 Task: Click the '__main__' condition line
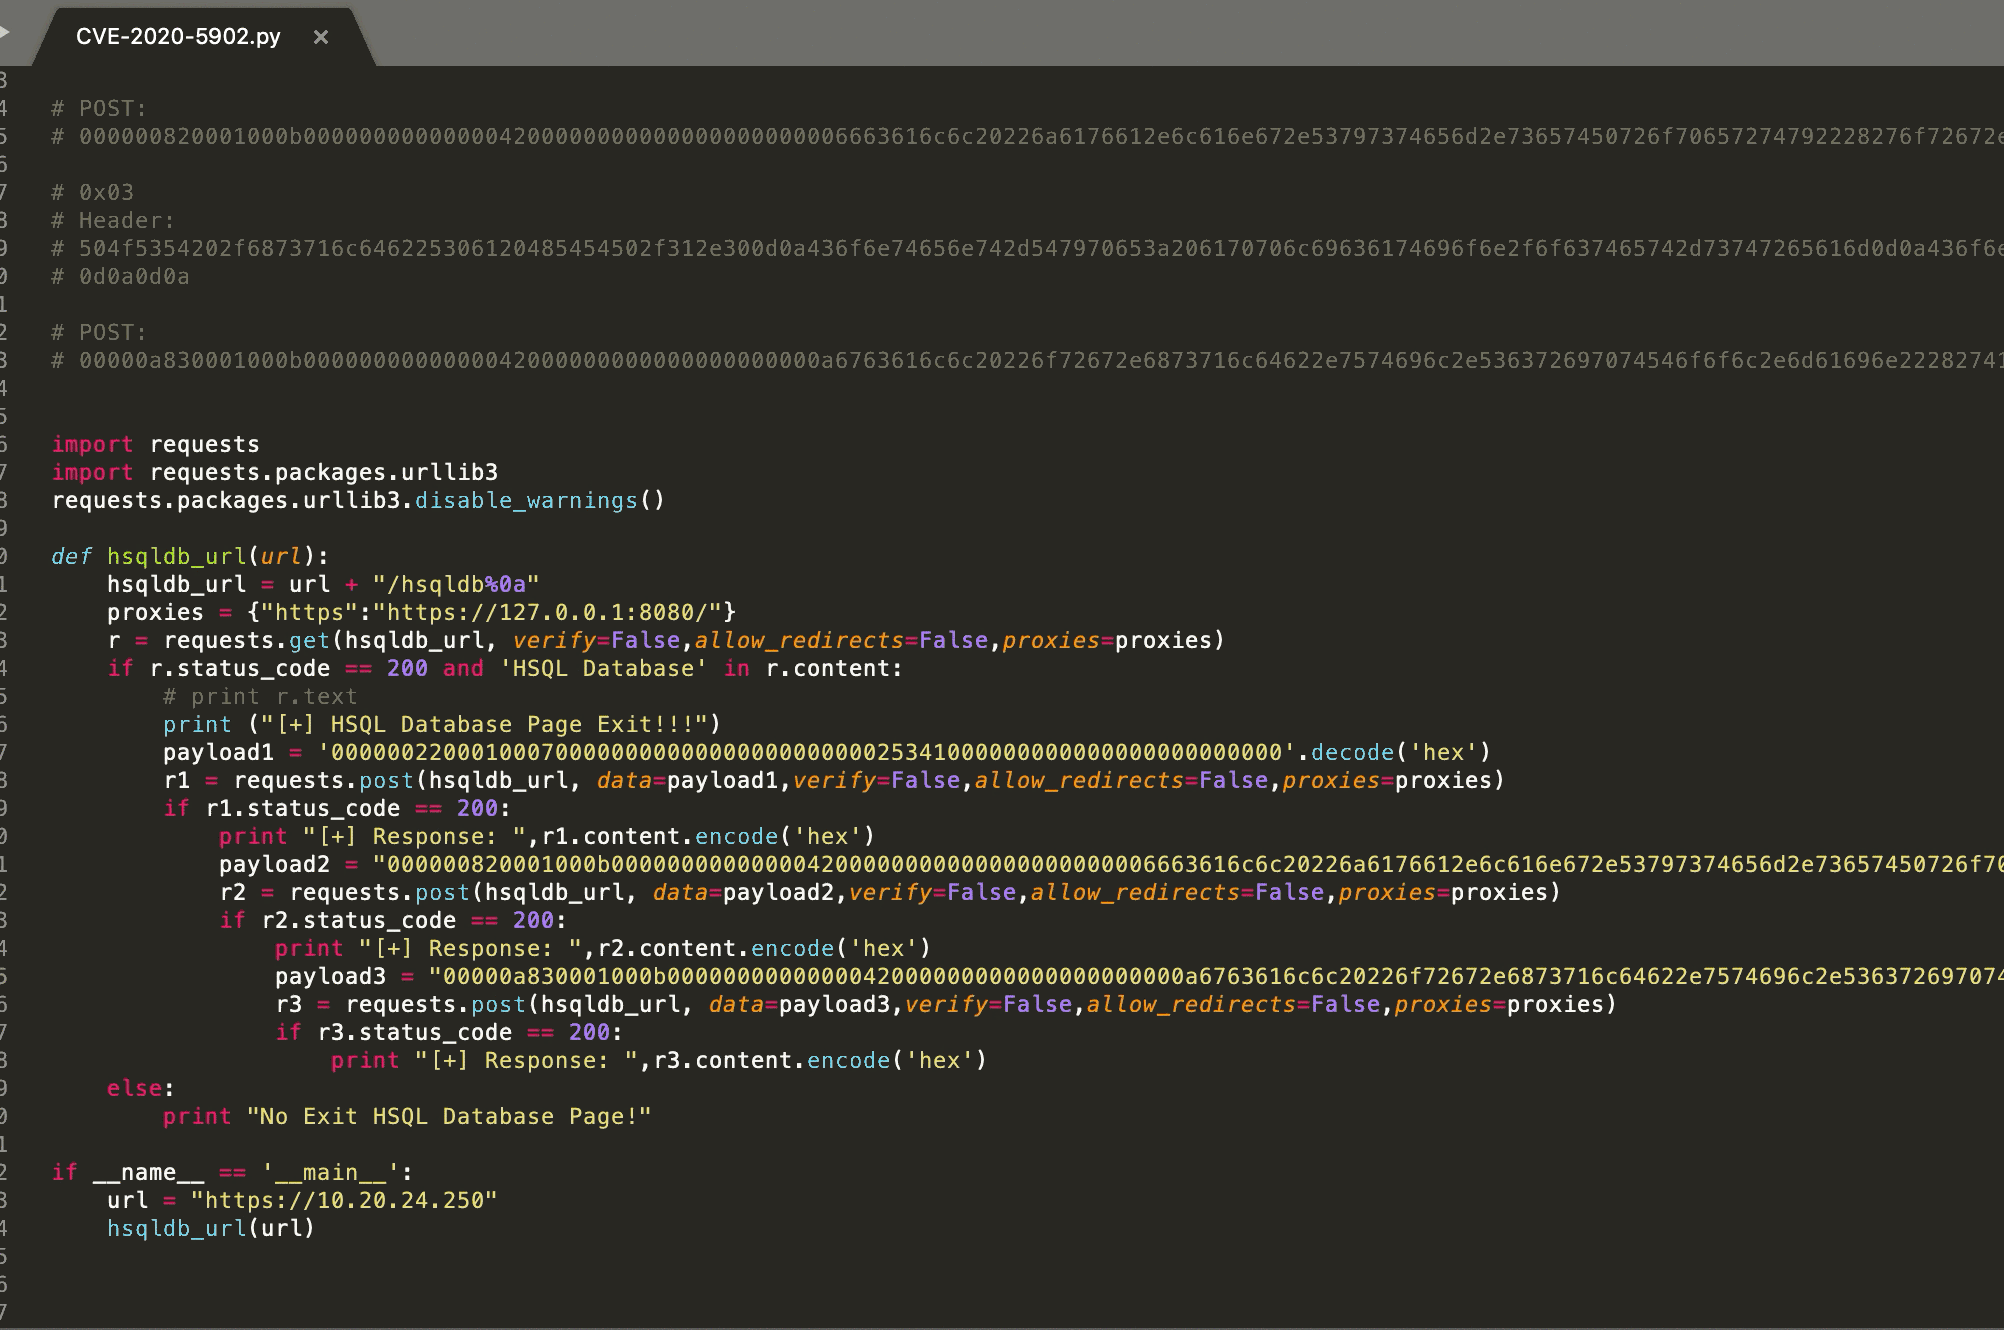click(x=232, y=1172)
